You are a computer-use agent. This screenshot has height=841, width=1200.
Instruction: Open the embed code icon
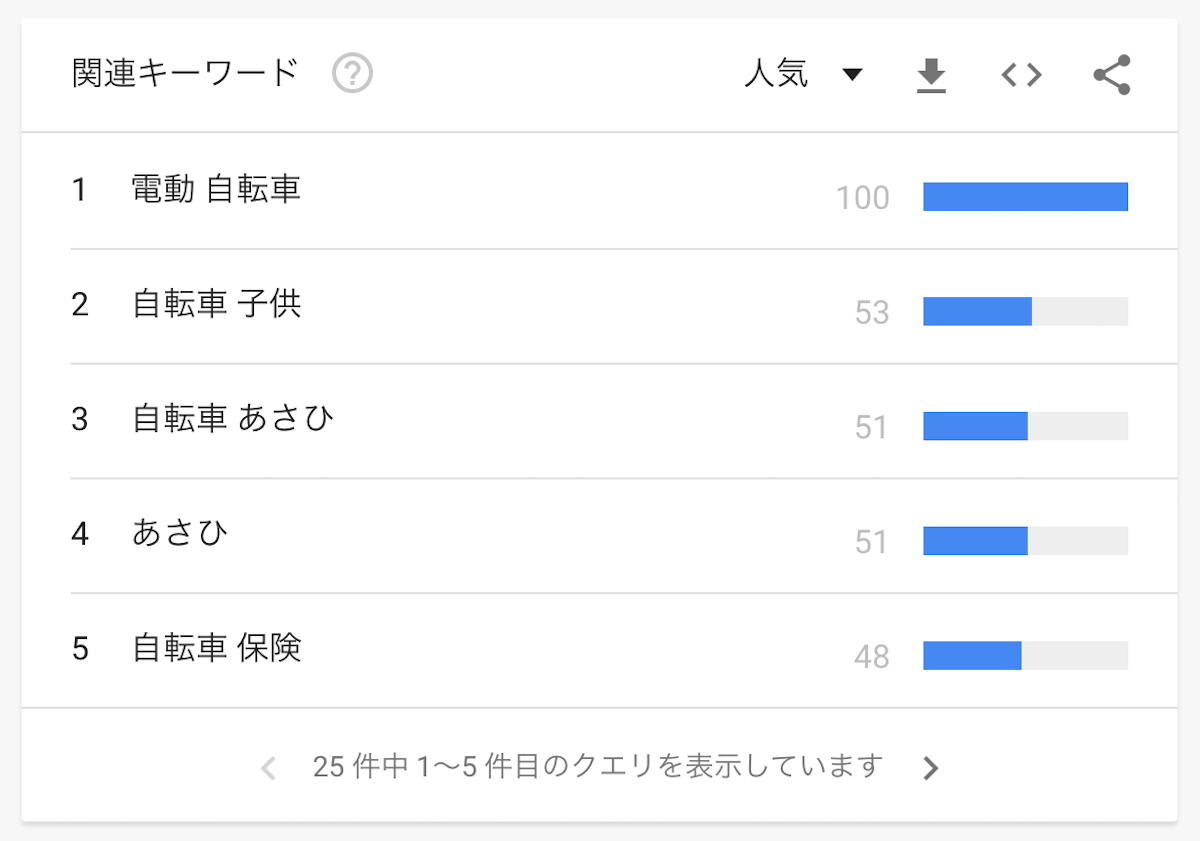(x=1021, y=75)
